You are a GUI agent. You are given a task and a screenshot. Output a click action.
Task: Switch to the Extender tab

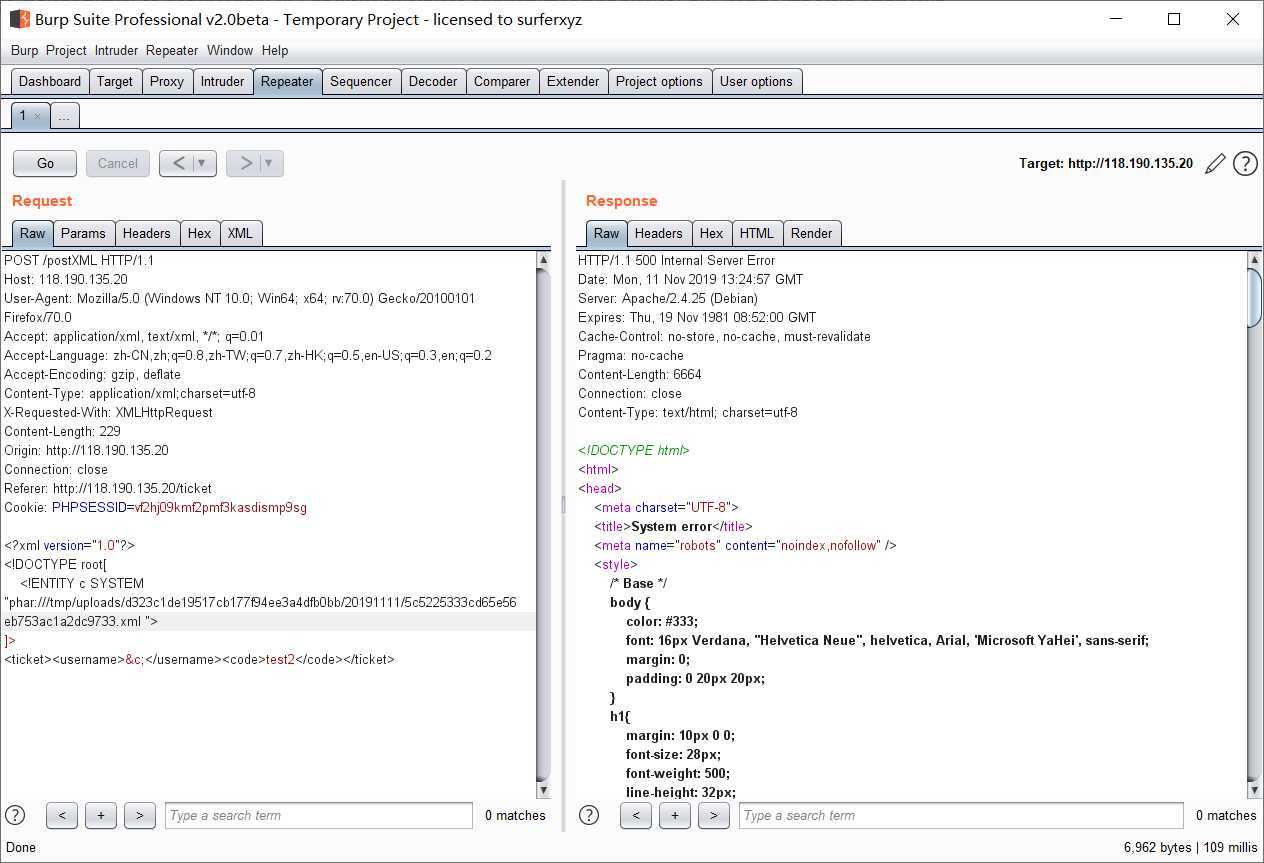coord(573,81)
